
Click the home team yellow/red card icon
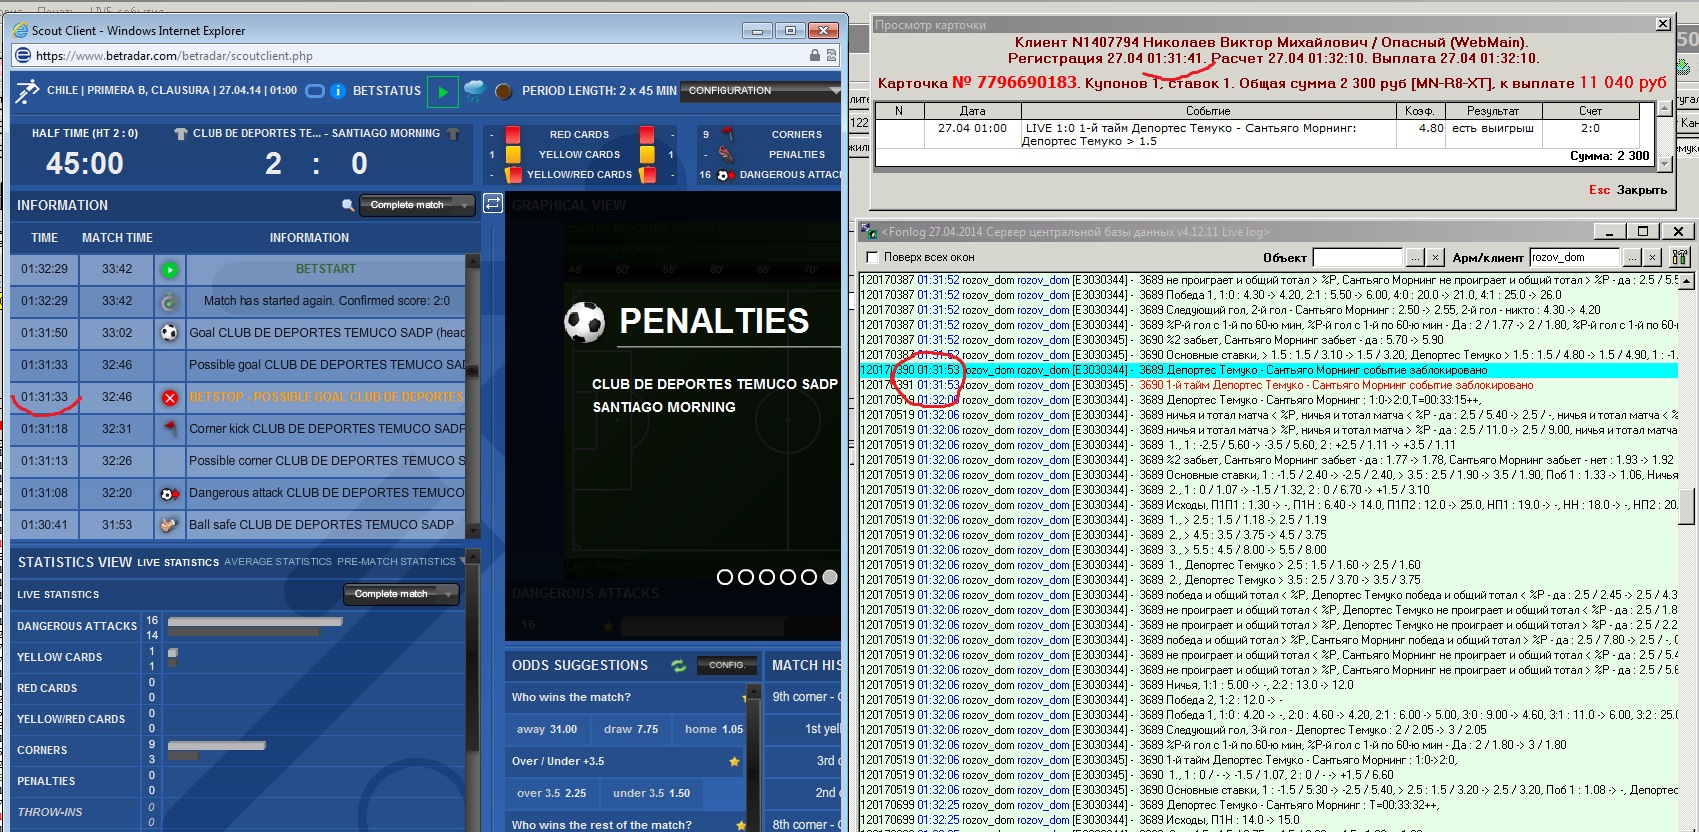[513, 174]
